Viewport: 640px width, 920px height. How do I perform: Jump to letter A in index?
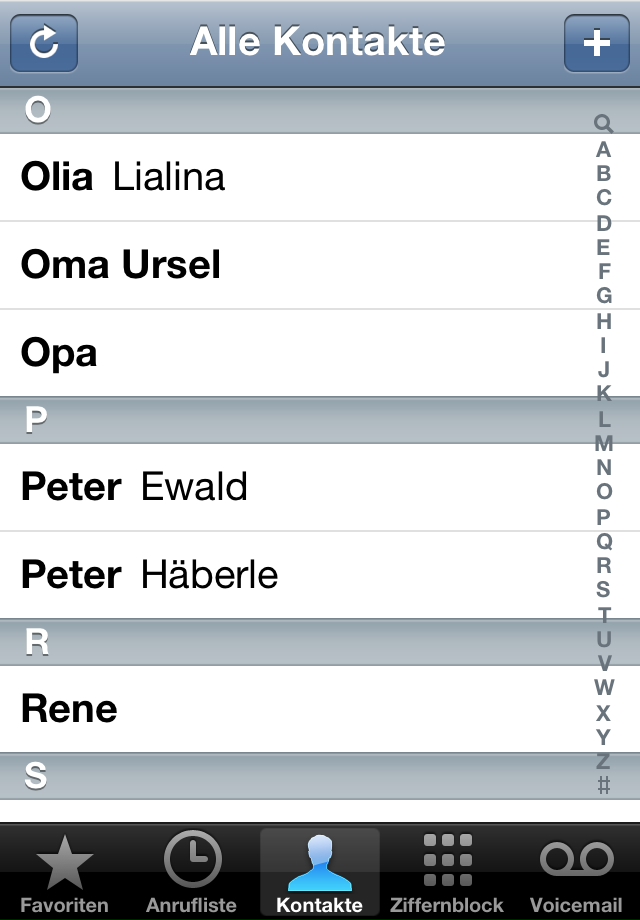pos(604,150)
